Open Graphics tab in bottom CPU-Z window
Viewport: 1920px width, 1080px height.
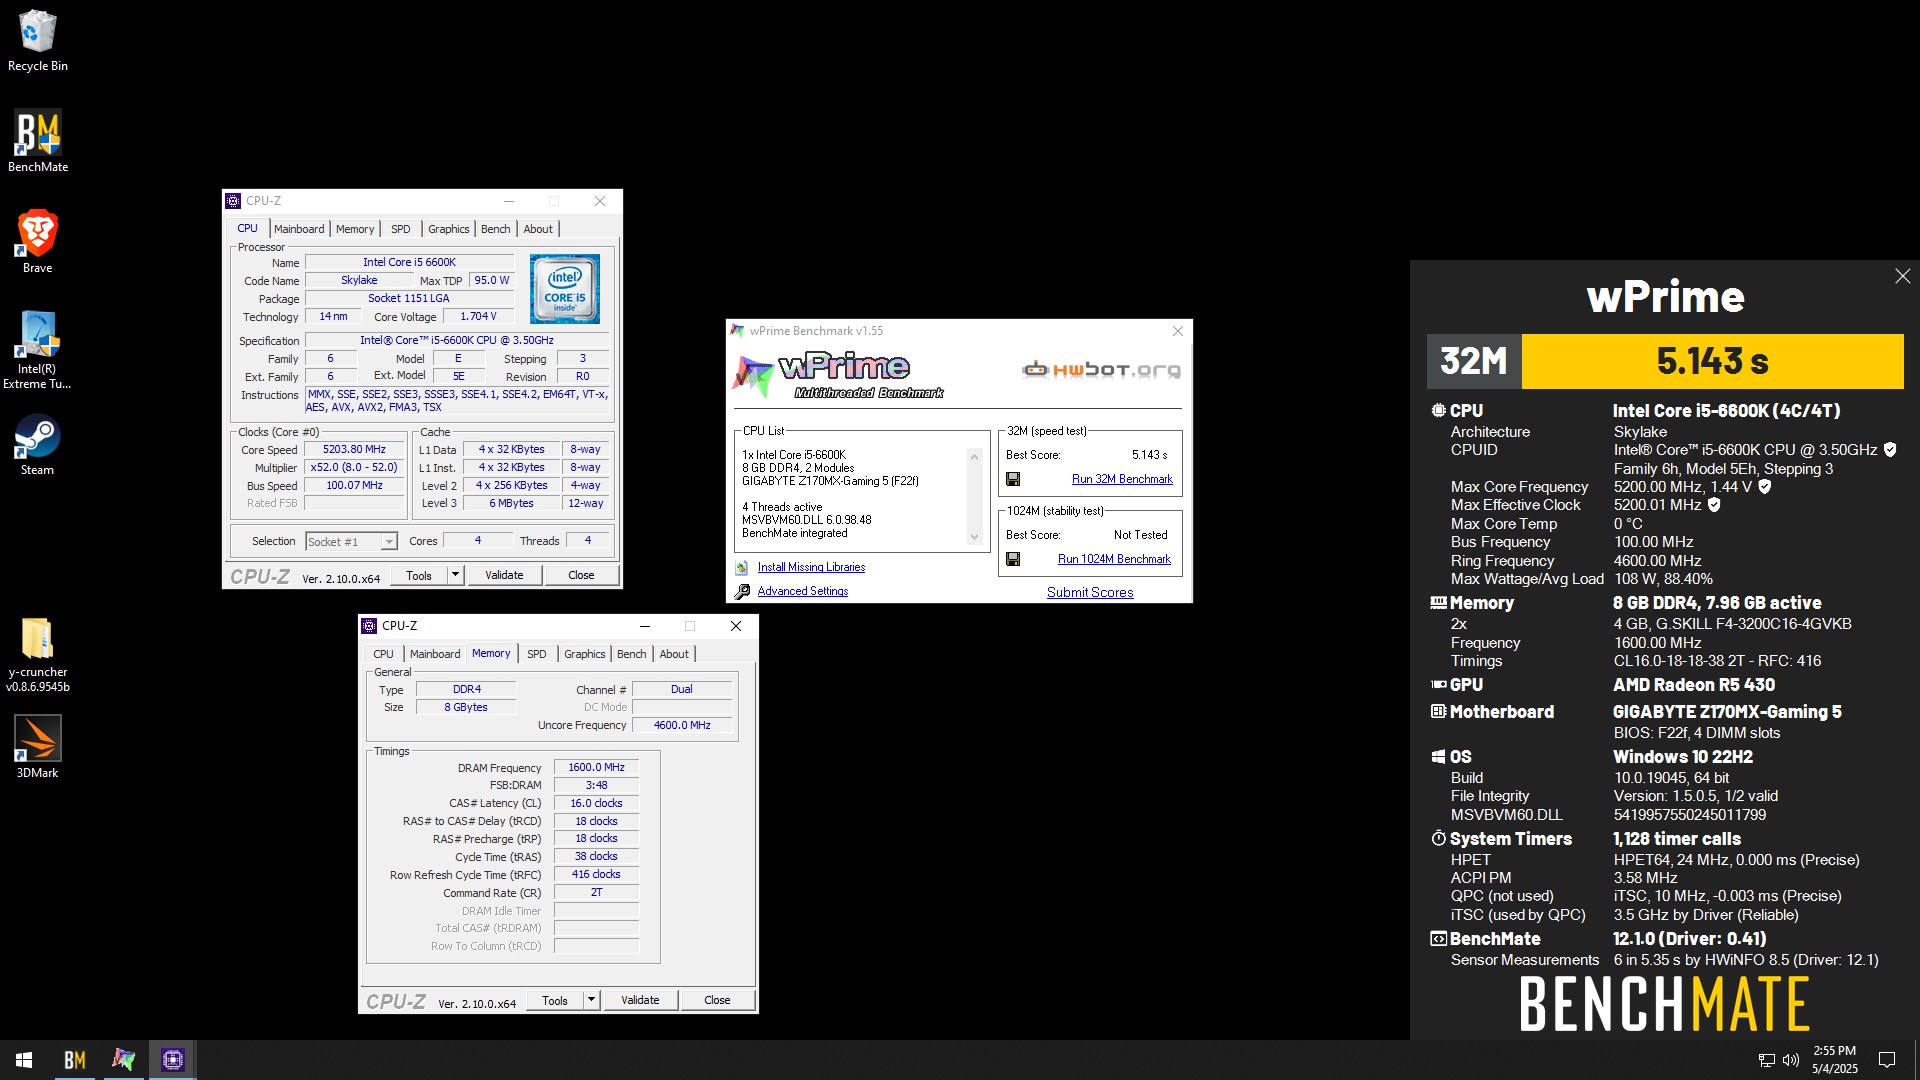pos(584,654)
